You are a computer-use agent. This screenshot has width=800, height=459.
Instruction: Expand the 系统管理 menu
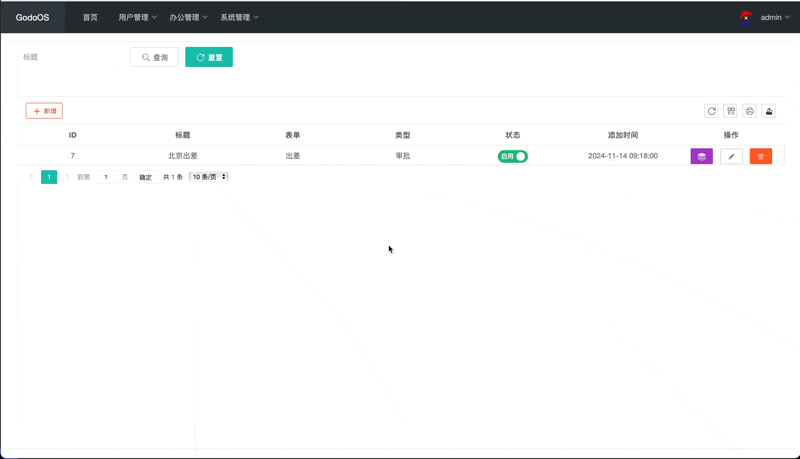pos(239,17)
